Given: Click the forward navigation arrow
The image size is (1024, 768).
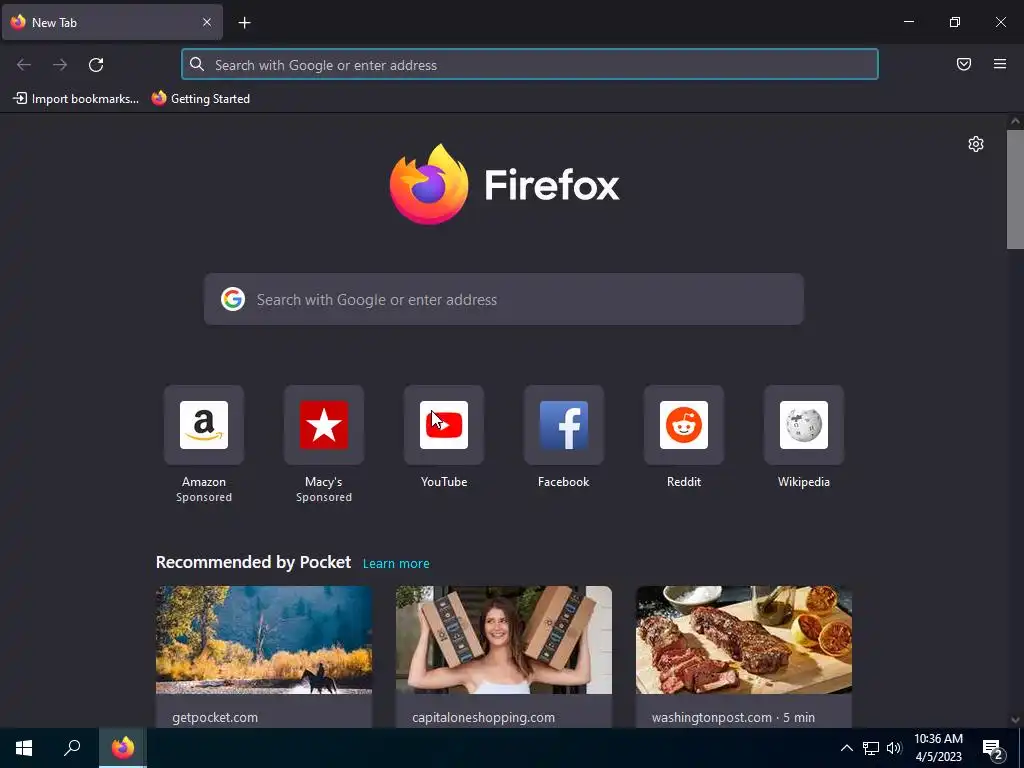Looking at the screenshot, I should pos(60,65).
